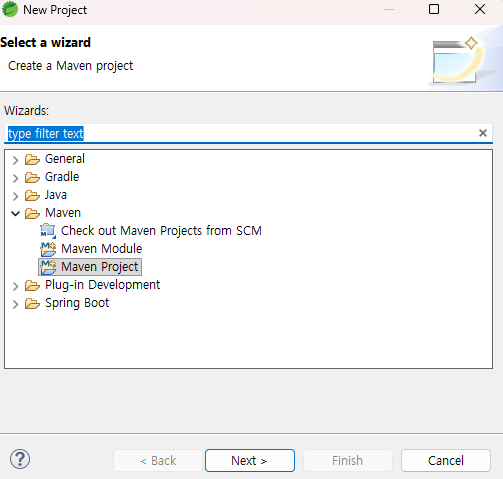Clear the filter text with X icon
This screenshot has width=503, height=479.
(483, 133)
